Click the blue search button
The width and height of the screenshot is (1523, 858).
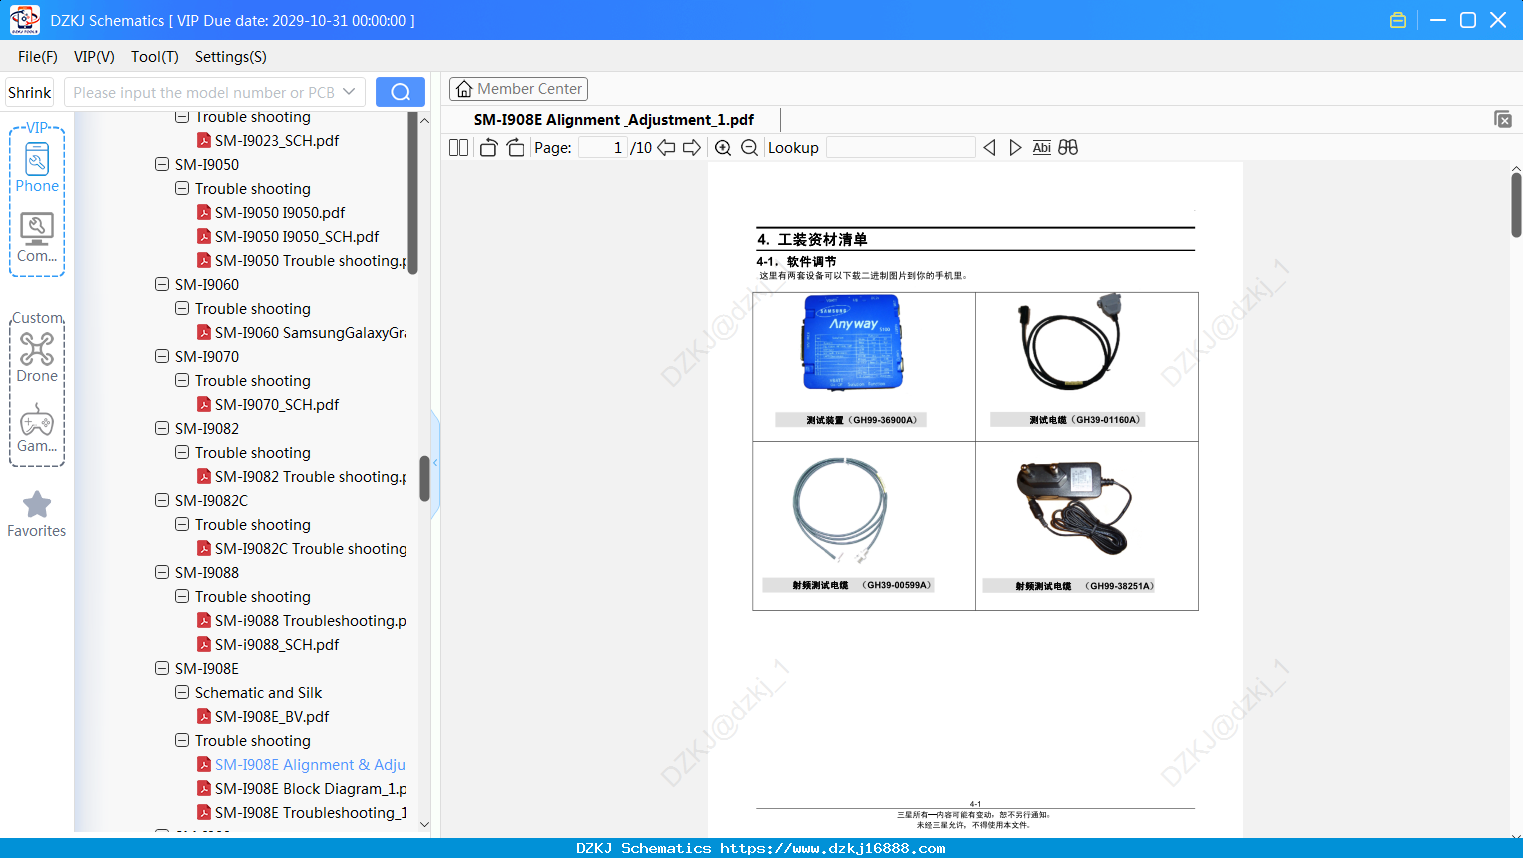click(400, 92)
